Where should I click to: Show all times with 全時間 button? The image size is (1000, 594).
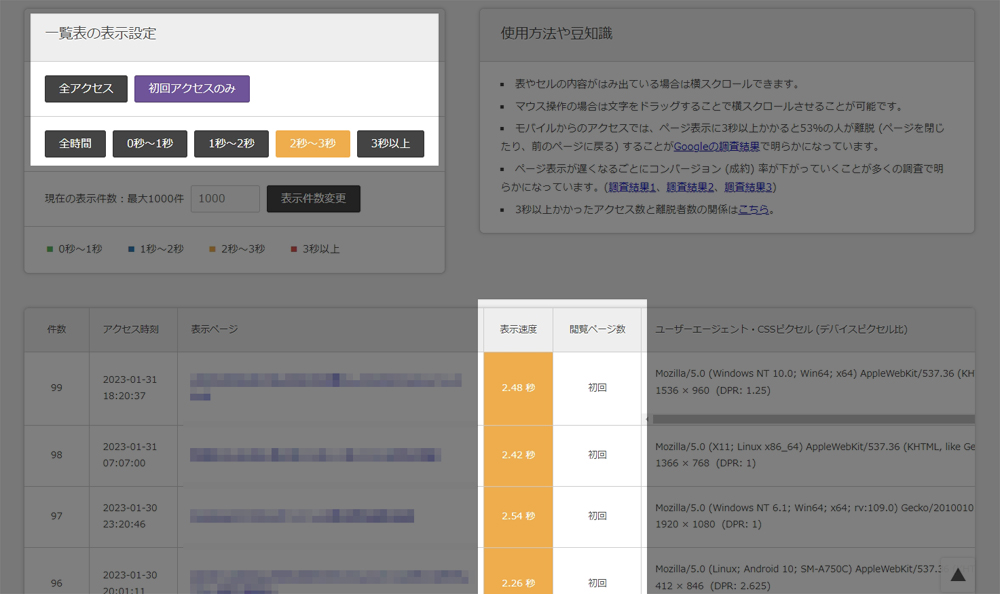(75, 144)
